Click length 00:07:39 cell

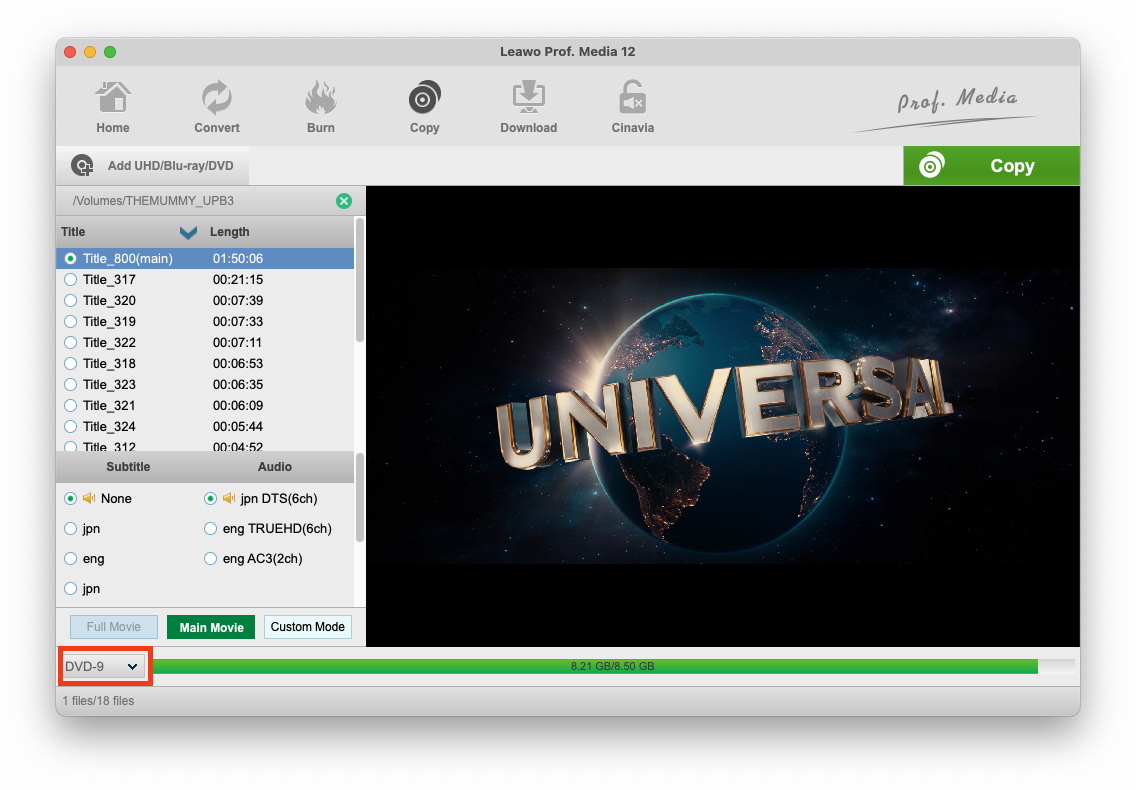238,301
